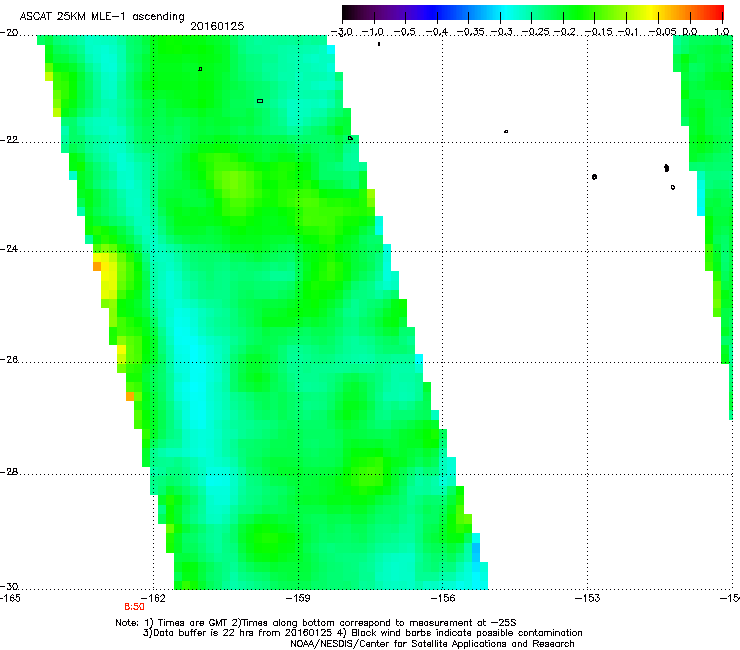Click the -3.0 colorbar label

click(x=342, y=32)
